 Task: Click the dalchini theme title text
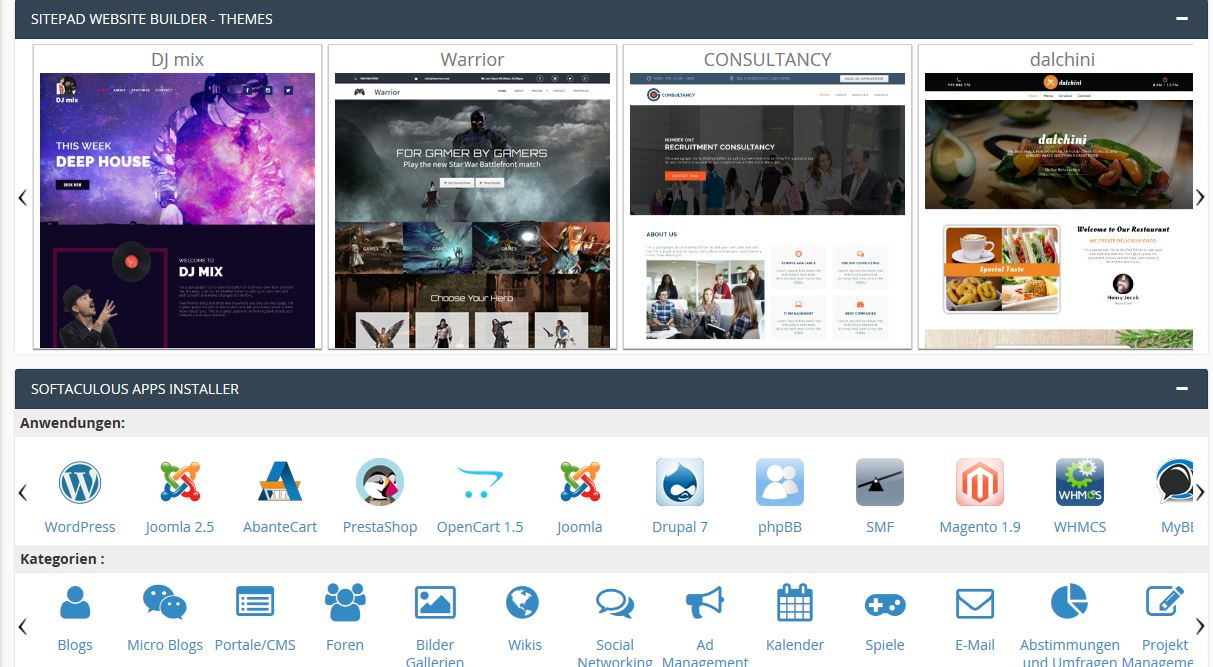pos(1062,59)
